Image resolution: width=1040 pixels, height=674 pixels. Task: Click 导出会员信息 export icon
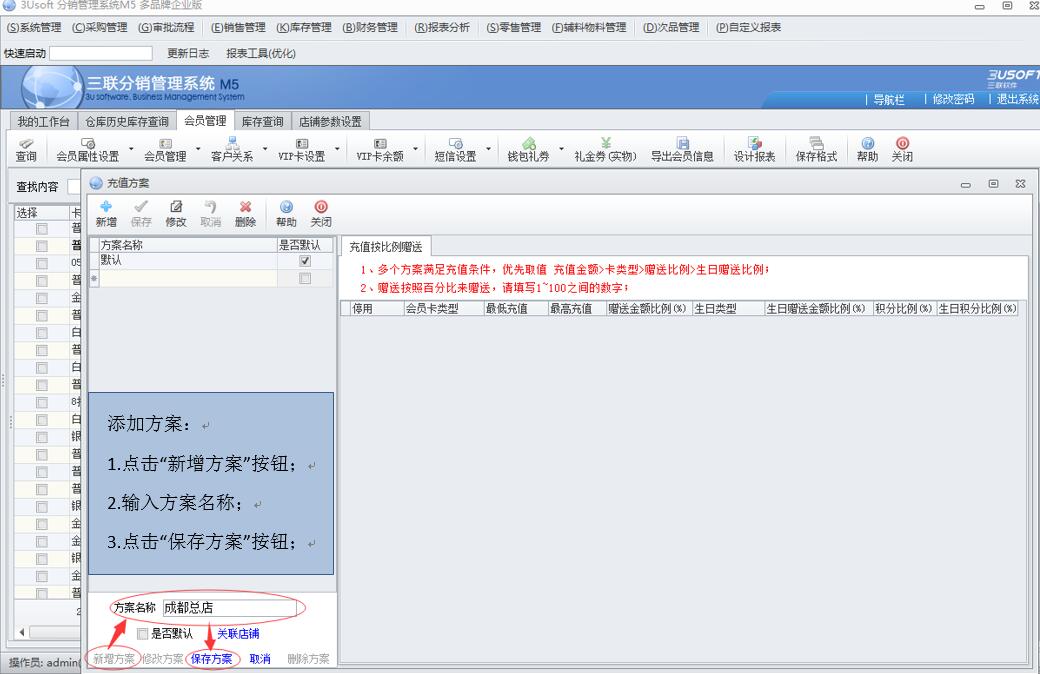click(682, 150)
